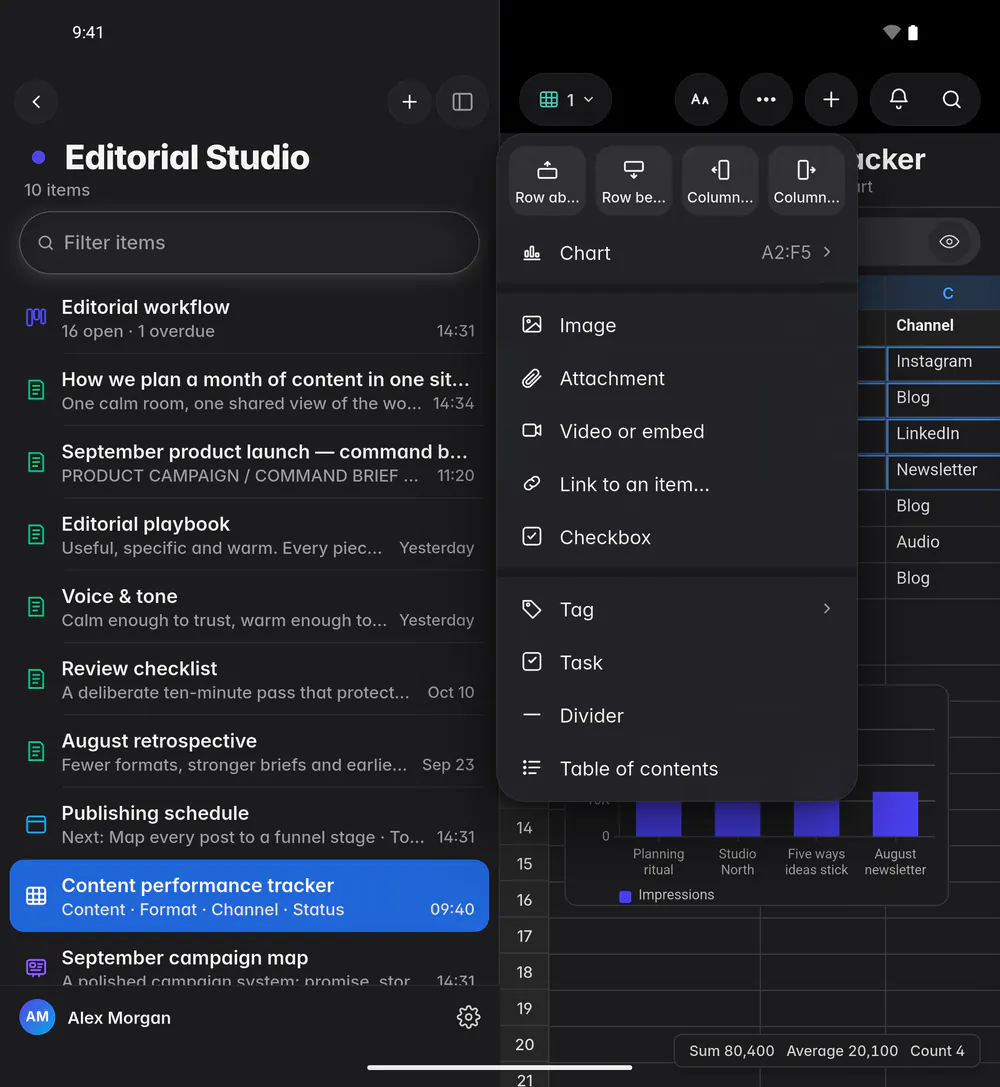The height and width of the screenshot is (1087, 1000).
Task: Select the Audio cell
Action: (943, 542)
